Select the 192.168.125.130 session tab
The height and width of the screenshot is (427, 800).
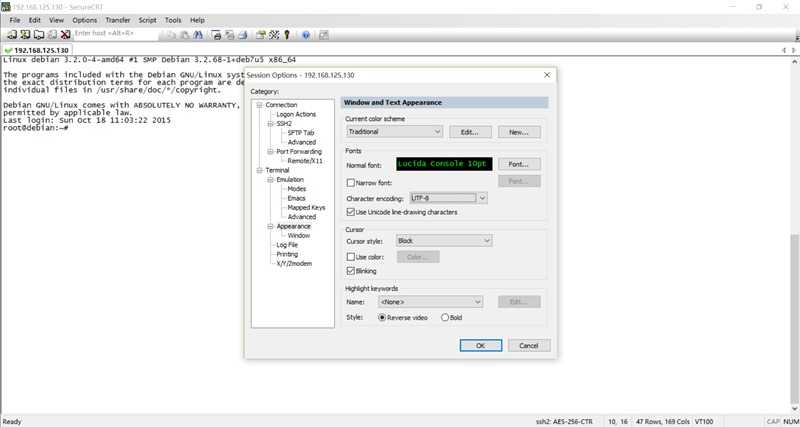click(37, 51)
